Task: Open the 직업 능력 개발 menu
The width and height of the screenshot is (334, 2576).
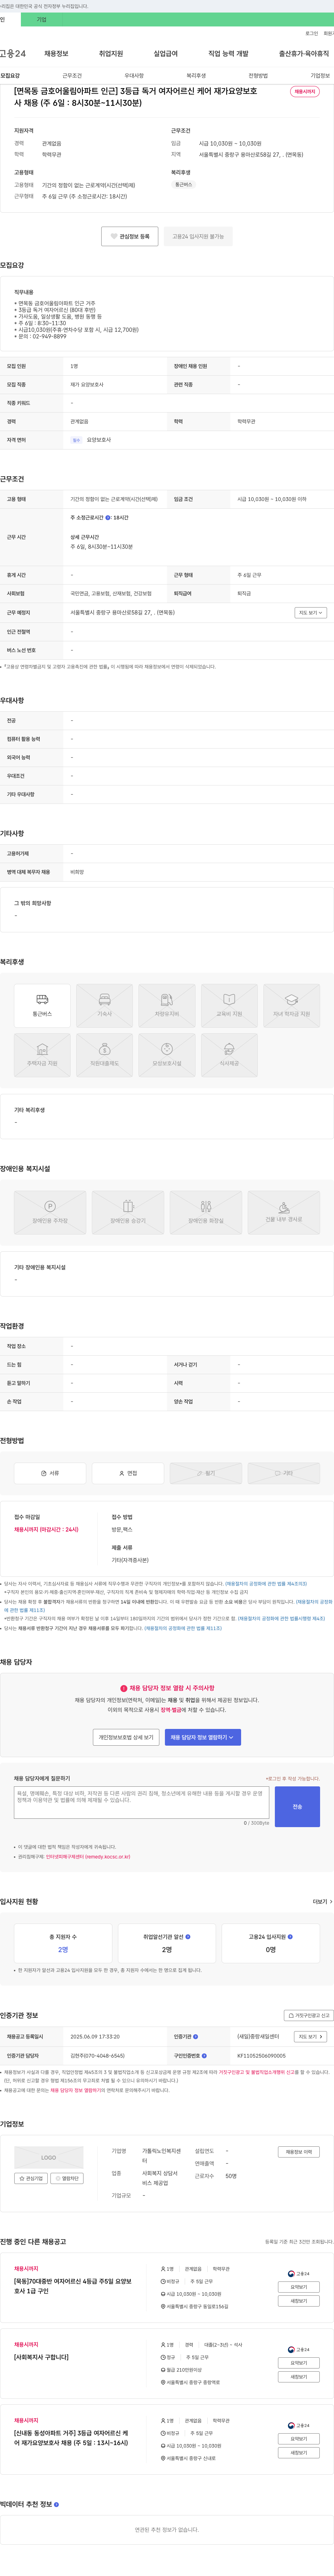Action: (x=228, y=54)
